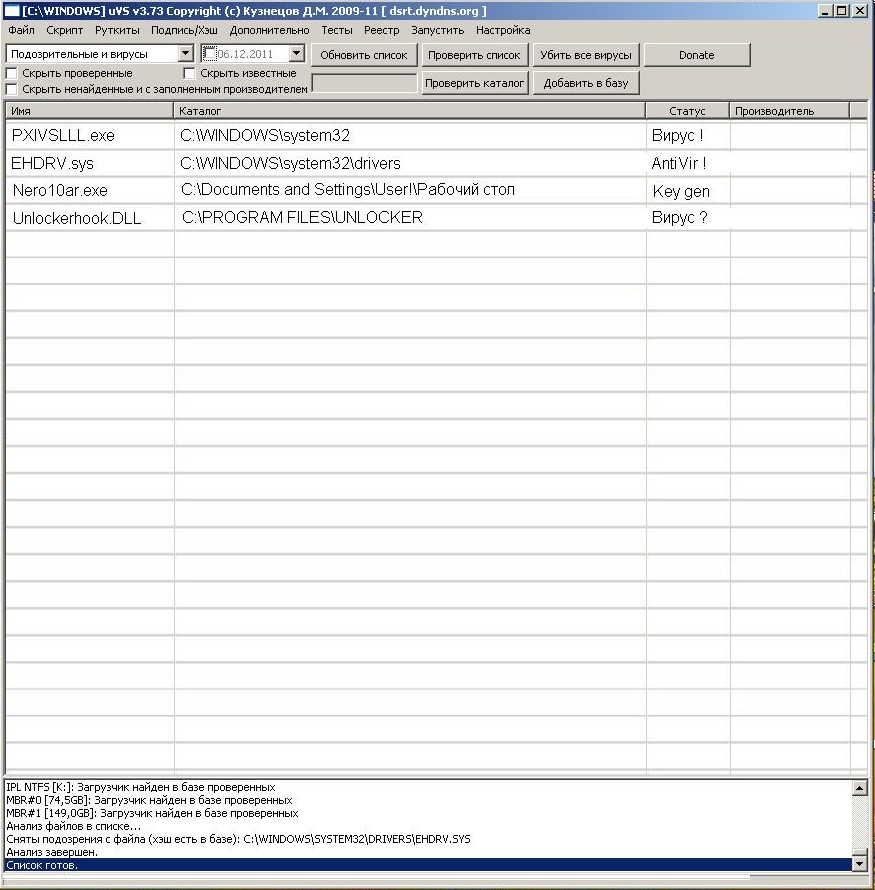Viewport: 875px width, 890px height.
Task: Maximize the uVS window
Action: click(x=842, y=10)
